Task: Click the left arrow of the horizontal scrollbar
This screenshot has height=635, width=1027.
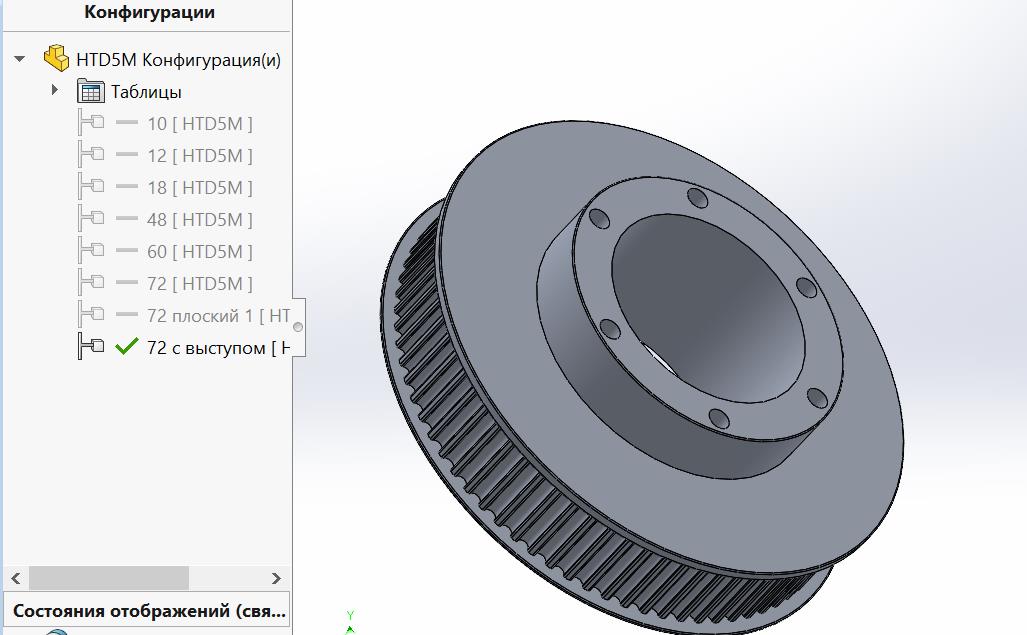Action: coord(16,578)
